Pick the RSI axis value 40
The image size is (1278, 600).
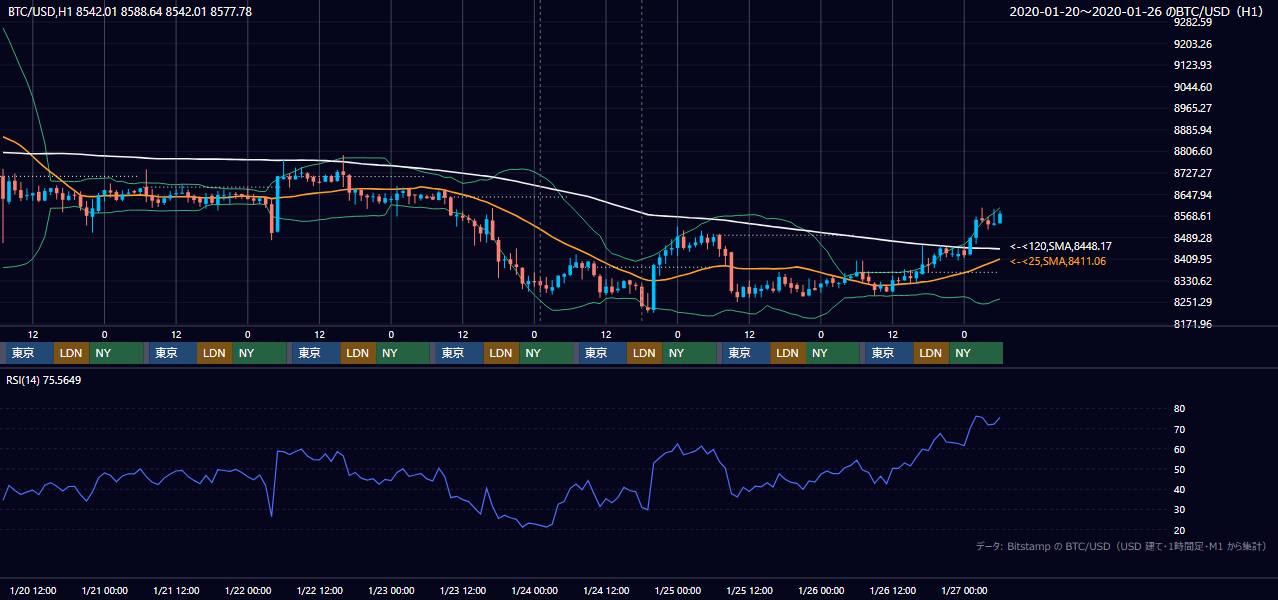[1180, 489]
